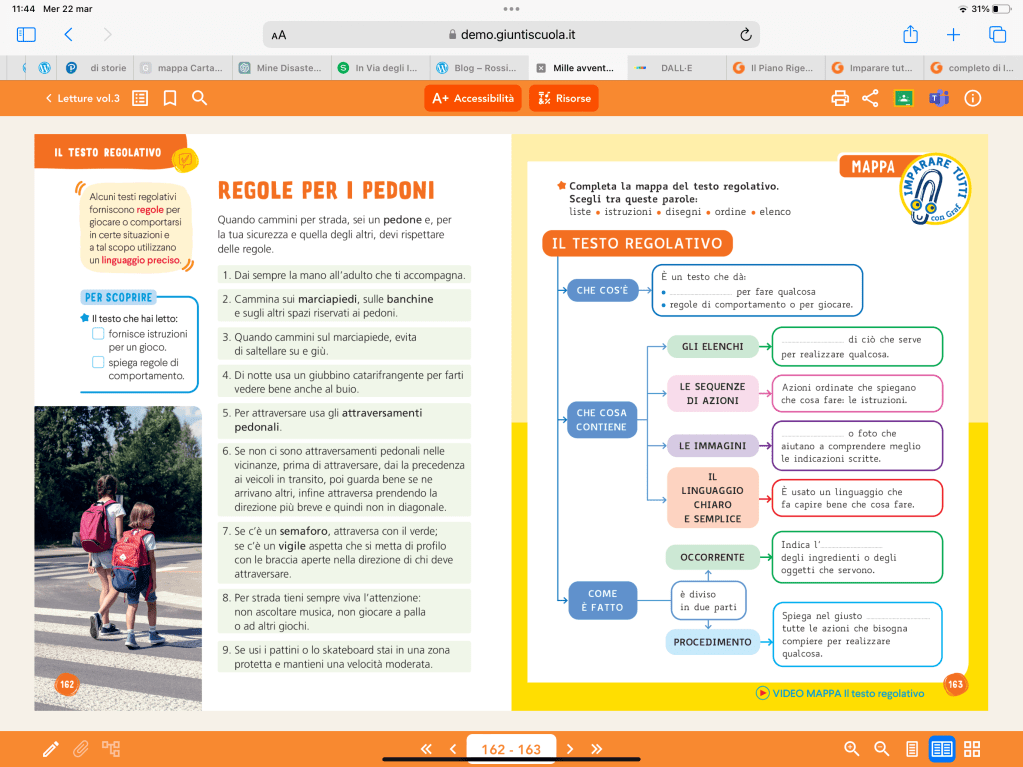The height and width of the screenshot is (767, 1023).
Task: Switch to two-page spread view
Action: coord(941,749)
